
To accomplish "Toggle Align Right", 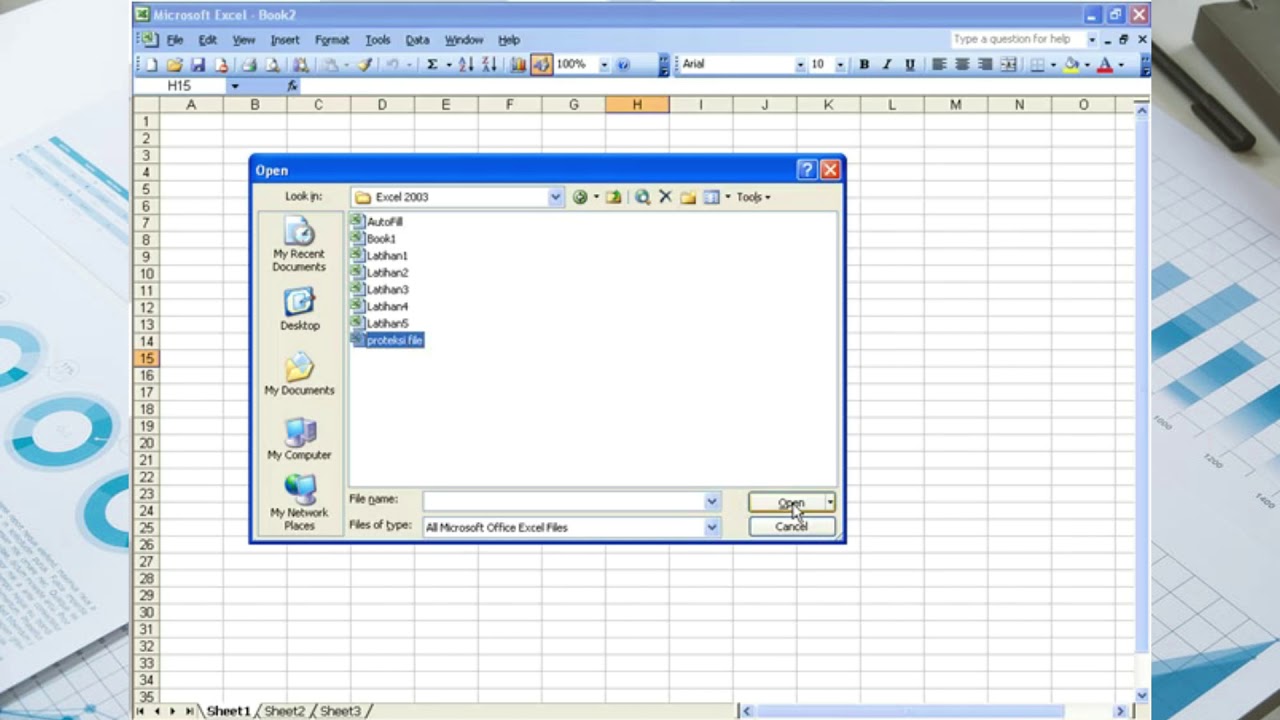I will [x=985, y=64].
